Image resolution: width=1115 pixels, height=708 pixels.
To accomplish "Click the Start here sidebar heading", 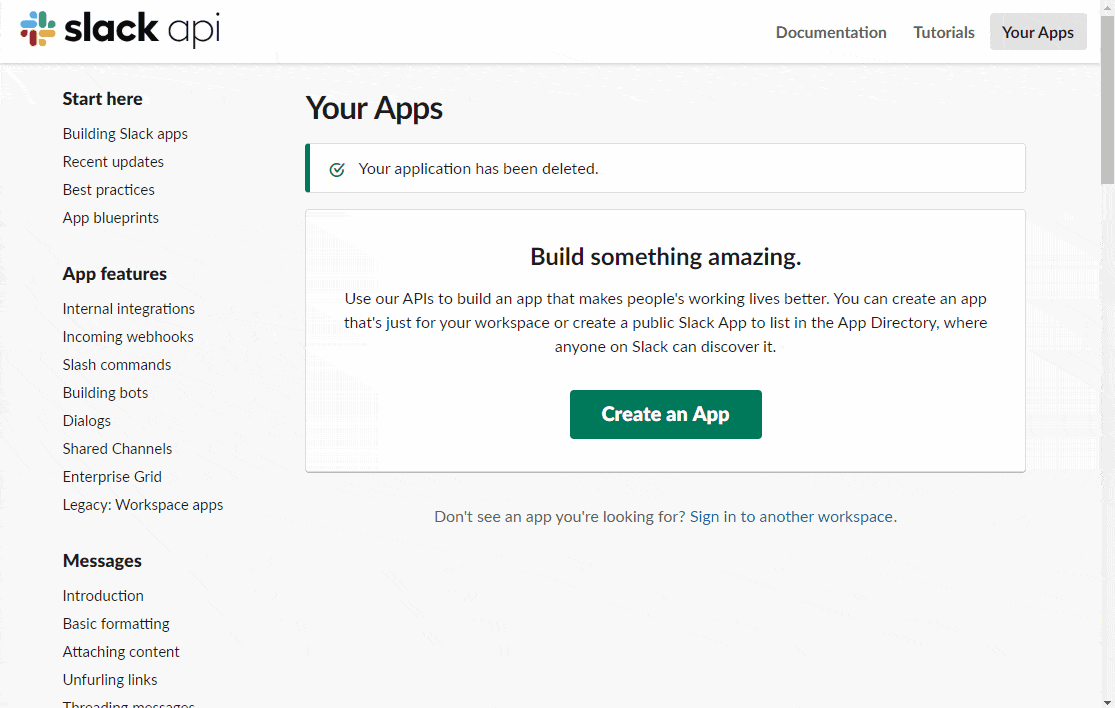I will (102, 99).
